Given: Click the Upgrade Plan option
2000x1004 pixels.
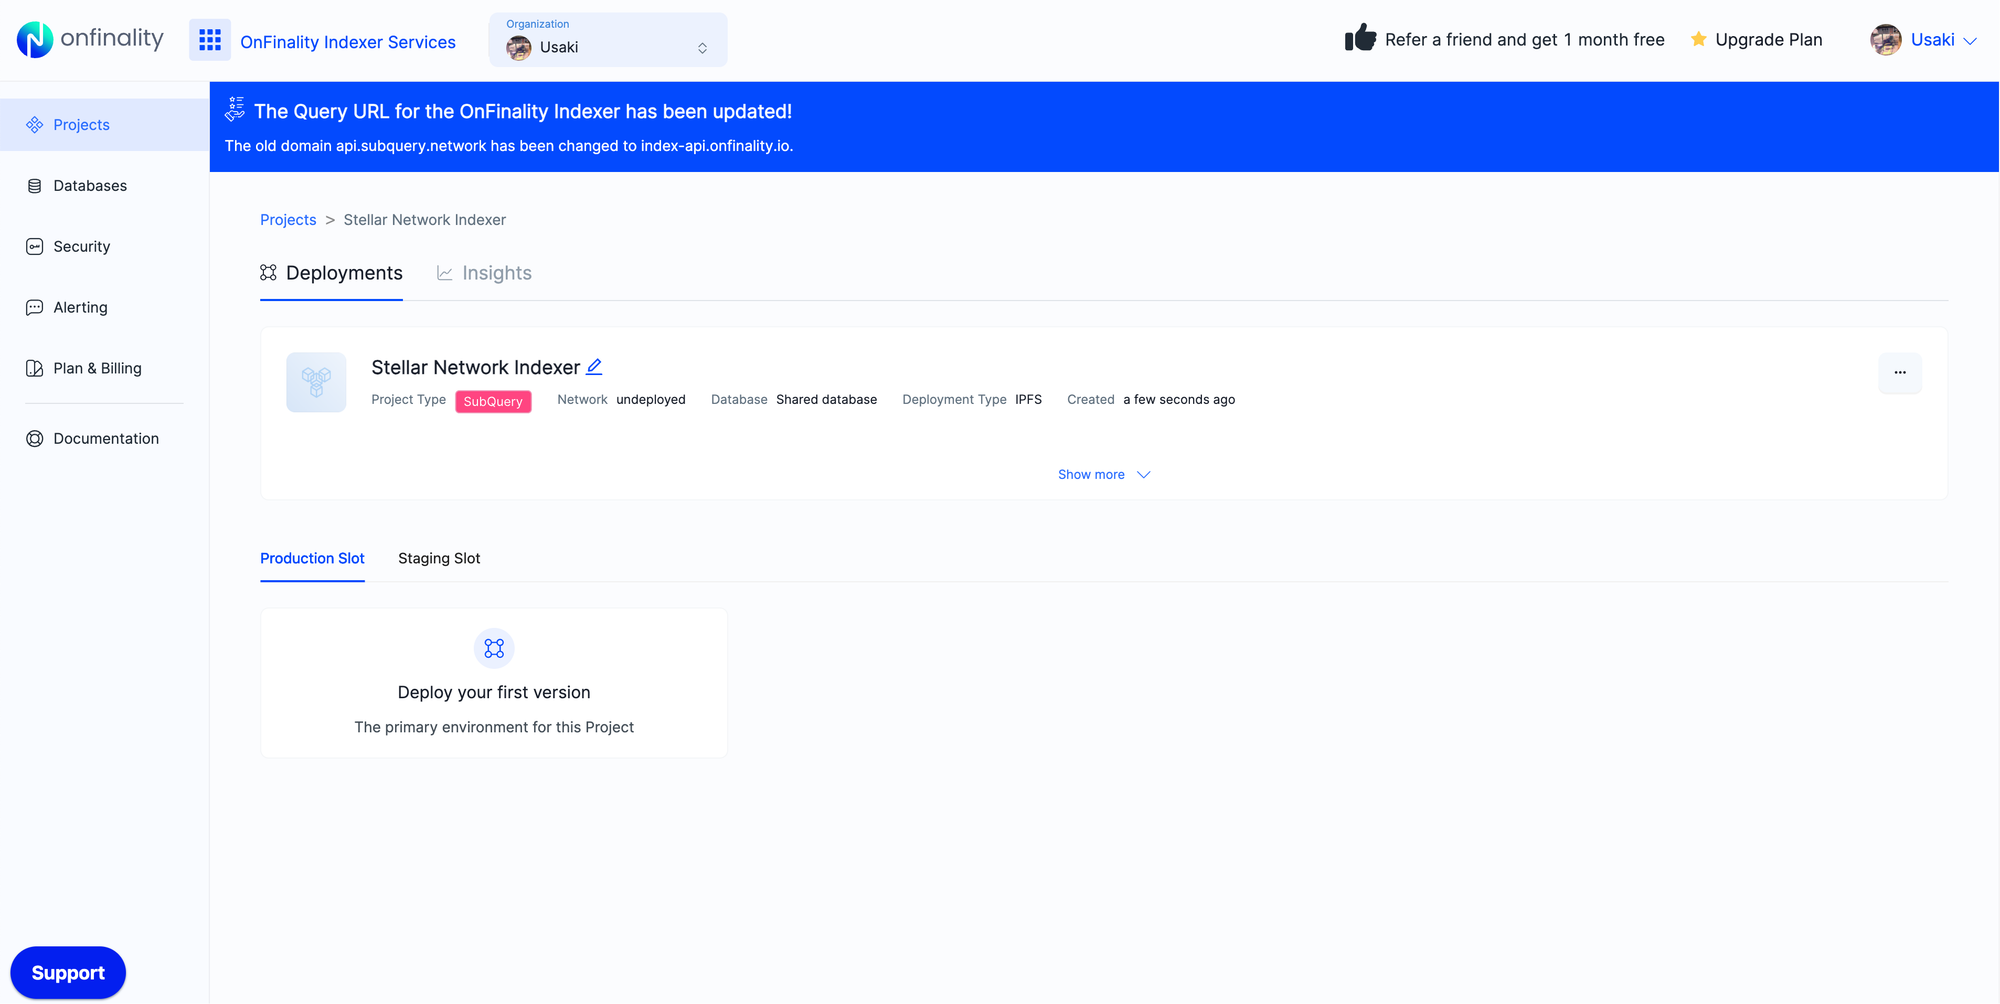Looking at the screenshot, I should pyautogui.click(x=1768, y=40).
